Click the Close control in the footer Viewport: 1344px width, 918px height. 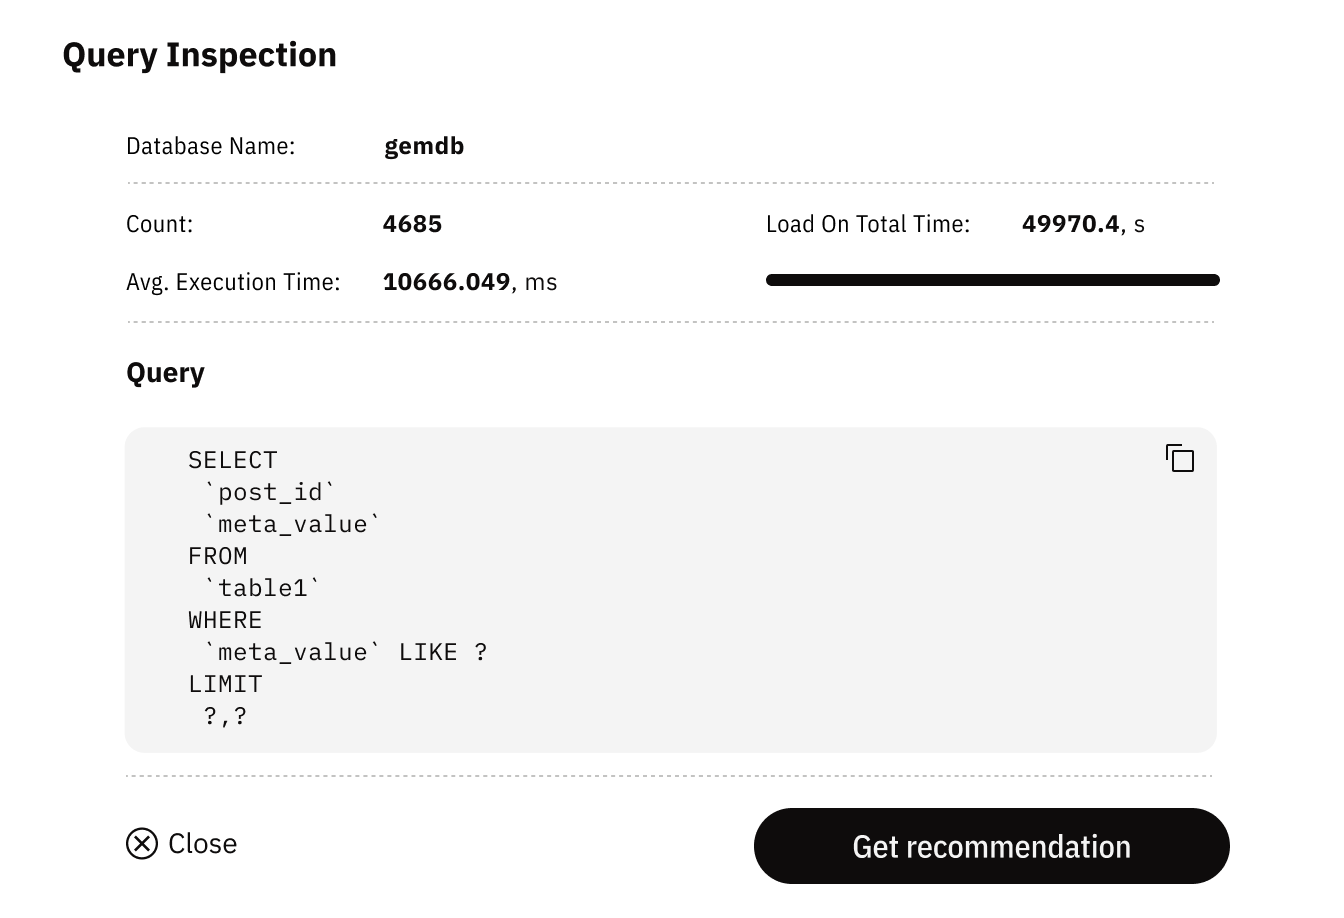pos(180,843)
